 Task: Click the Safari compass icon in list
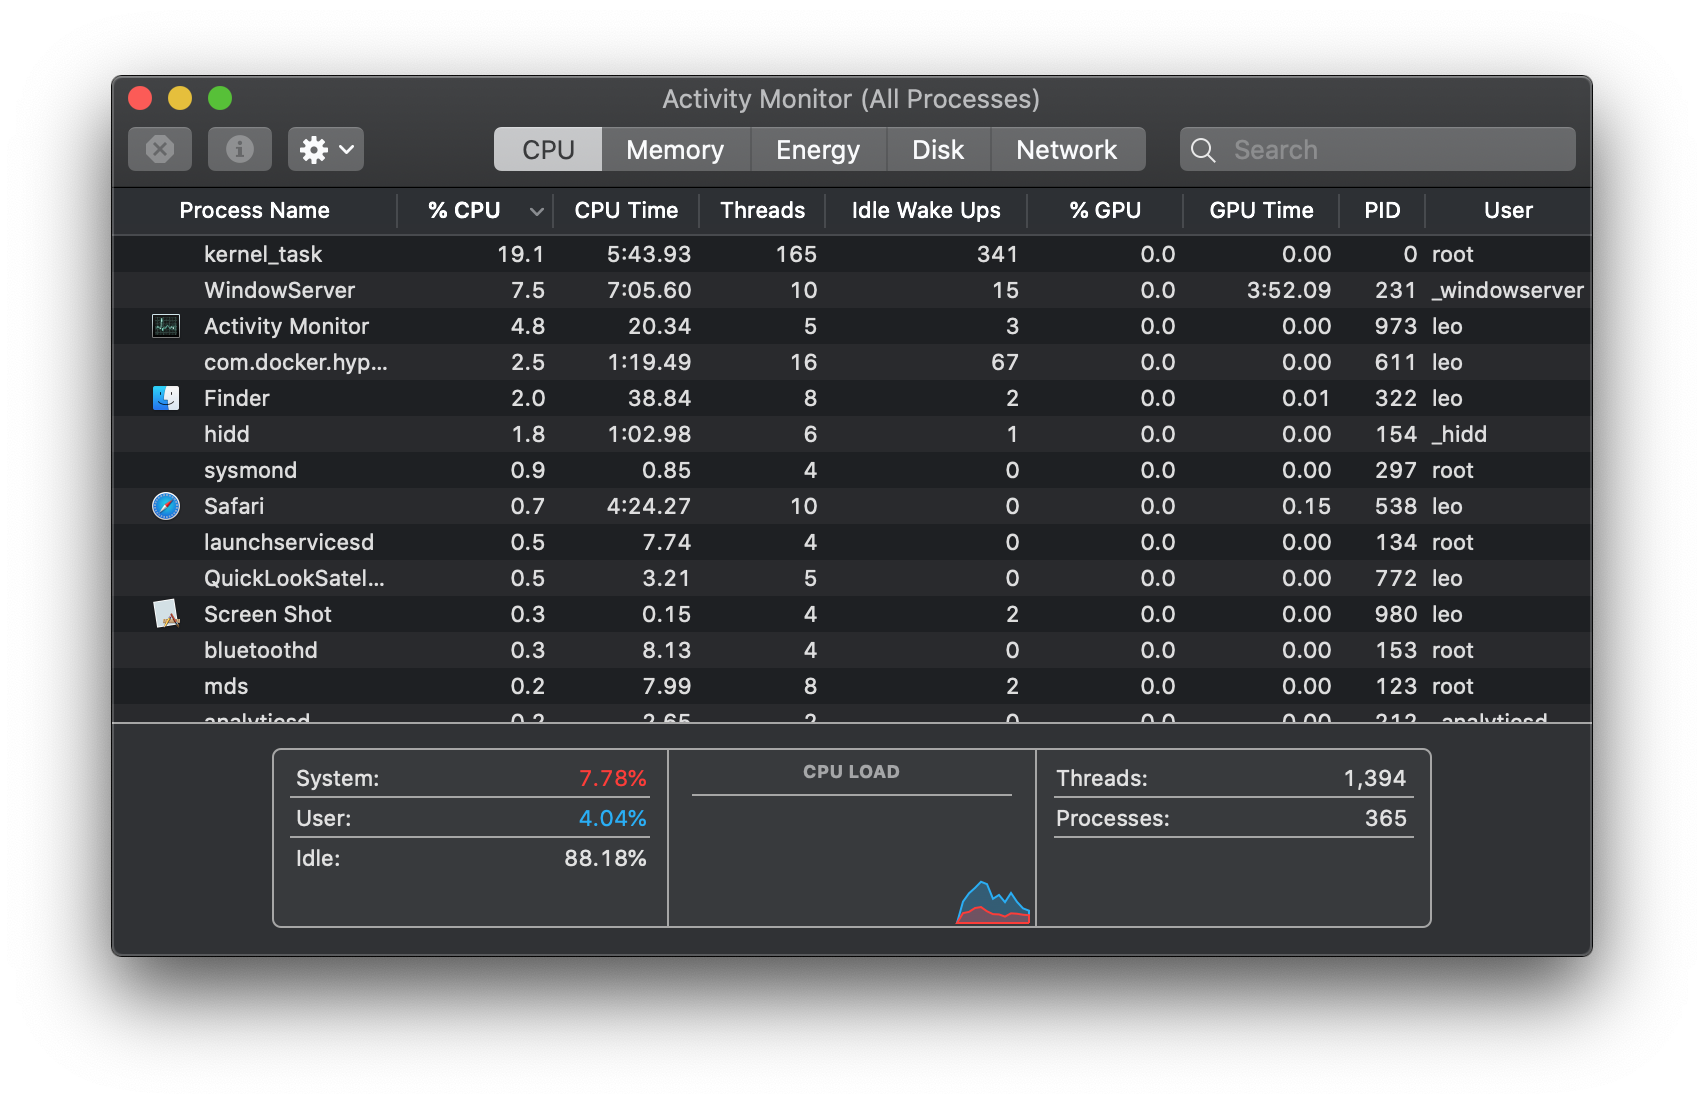pos(166,506)
